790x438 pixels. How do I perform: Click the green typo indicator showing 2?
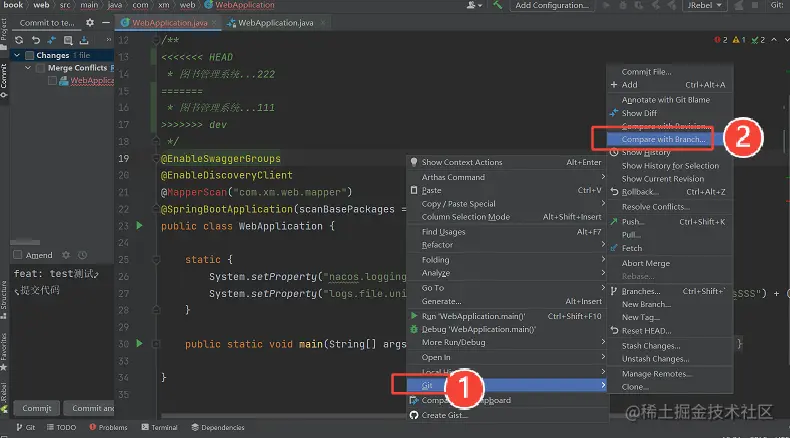pyautogui.click(x=758, y=40)
